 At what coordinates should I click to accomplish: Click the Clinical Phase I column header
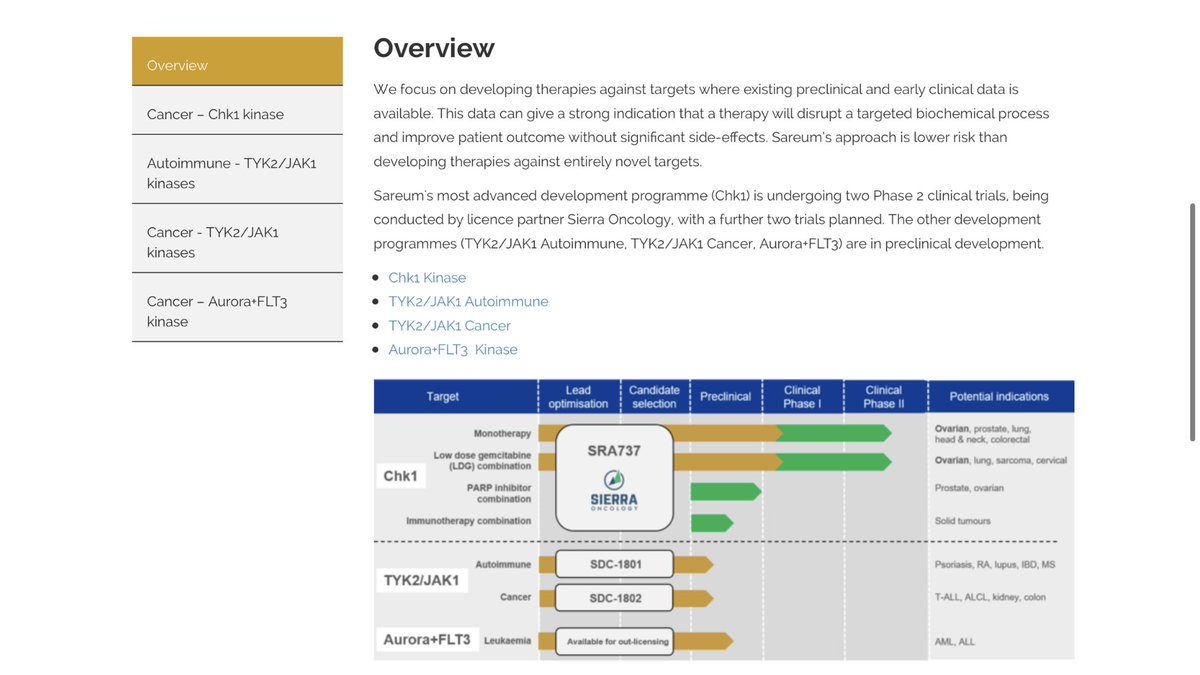(802, 397)
